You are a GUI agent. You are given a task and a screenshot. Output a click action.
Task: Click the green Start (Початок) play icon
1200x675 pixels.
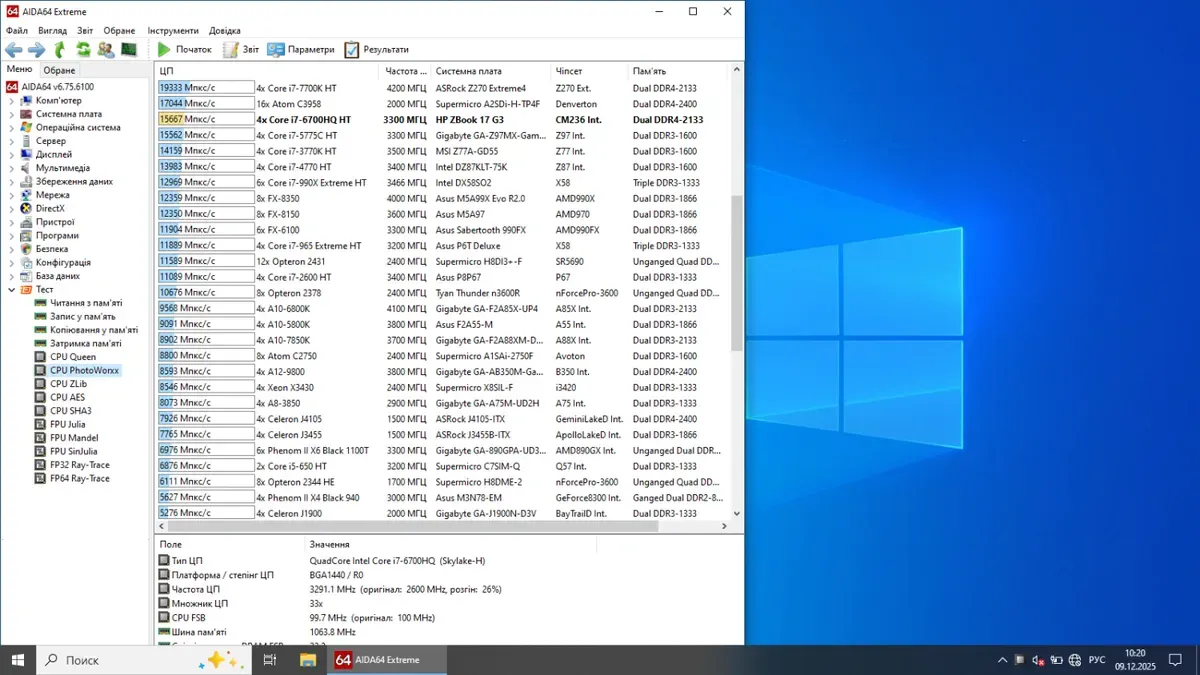tap(165, 49)
